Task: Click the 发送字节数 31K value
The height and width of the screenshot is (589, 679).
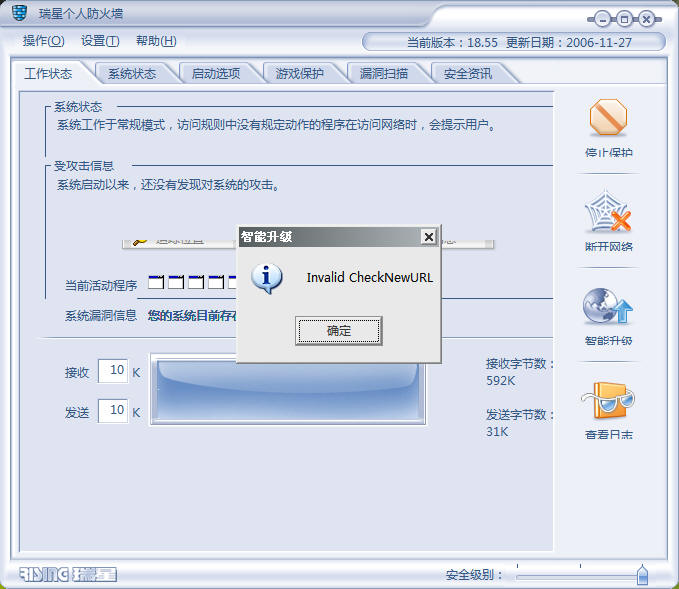Action: [497, 432]
